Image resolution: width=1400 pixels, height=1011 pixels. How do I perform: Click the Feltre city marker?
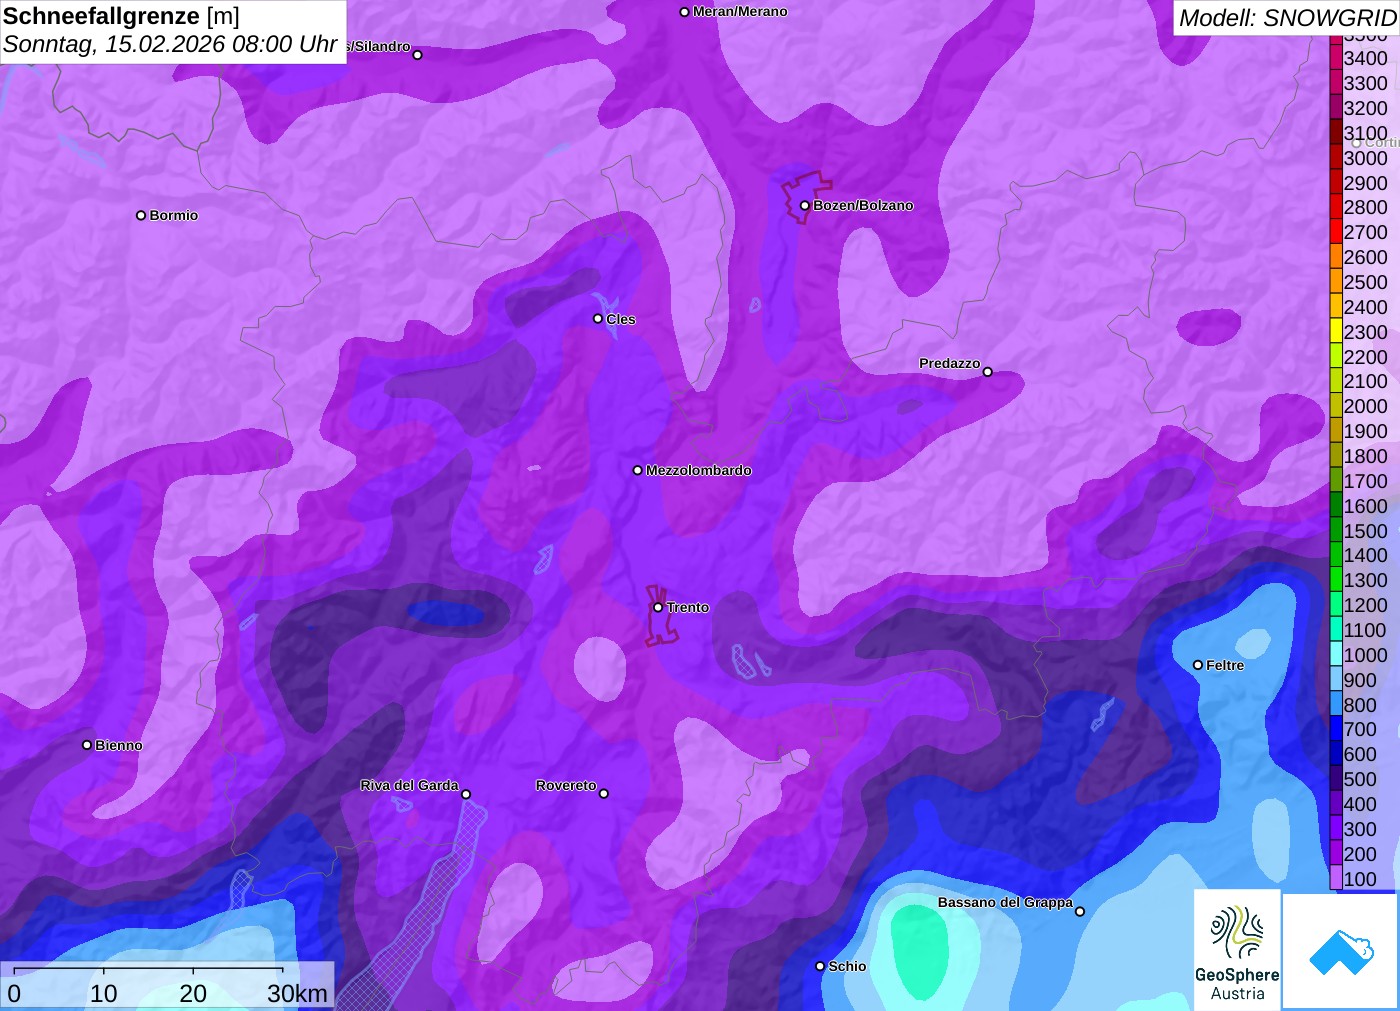[1198, 665]
